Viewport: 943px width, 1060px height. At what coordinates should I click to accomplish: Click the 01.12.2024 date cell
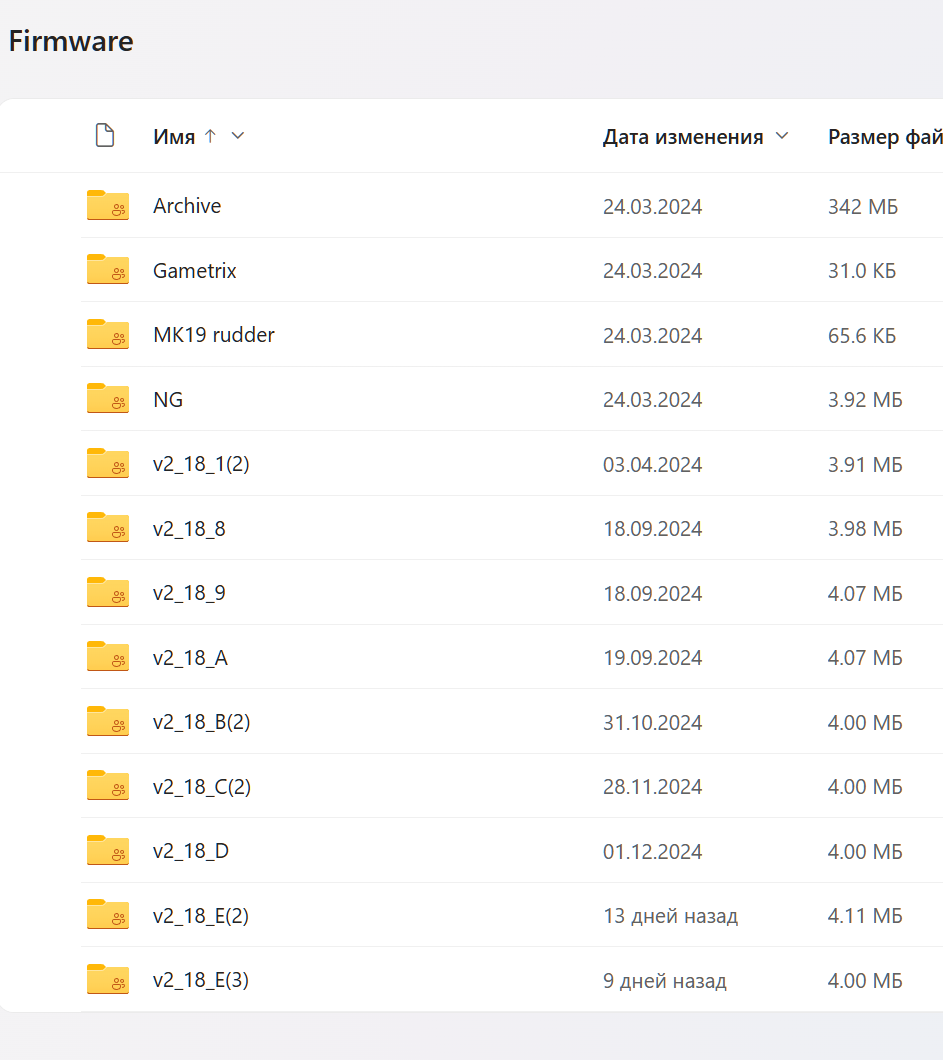point(652,852)
